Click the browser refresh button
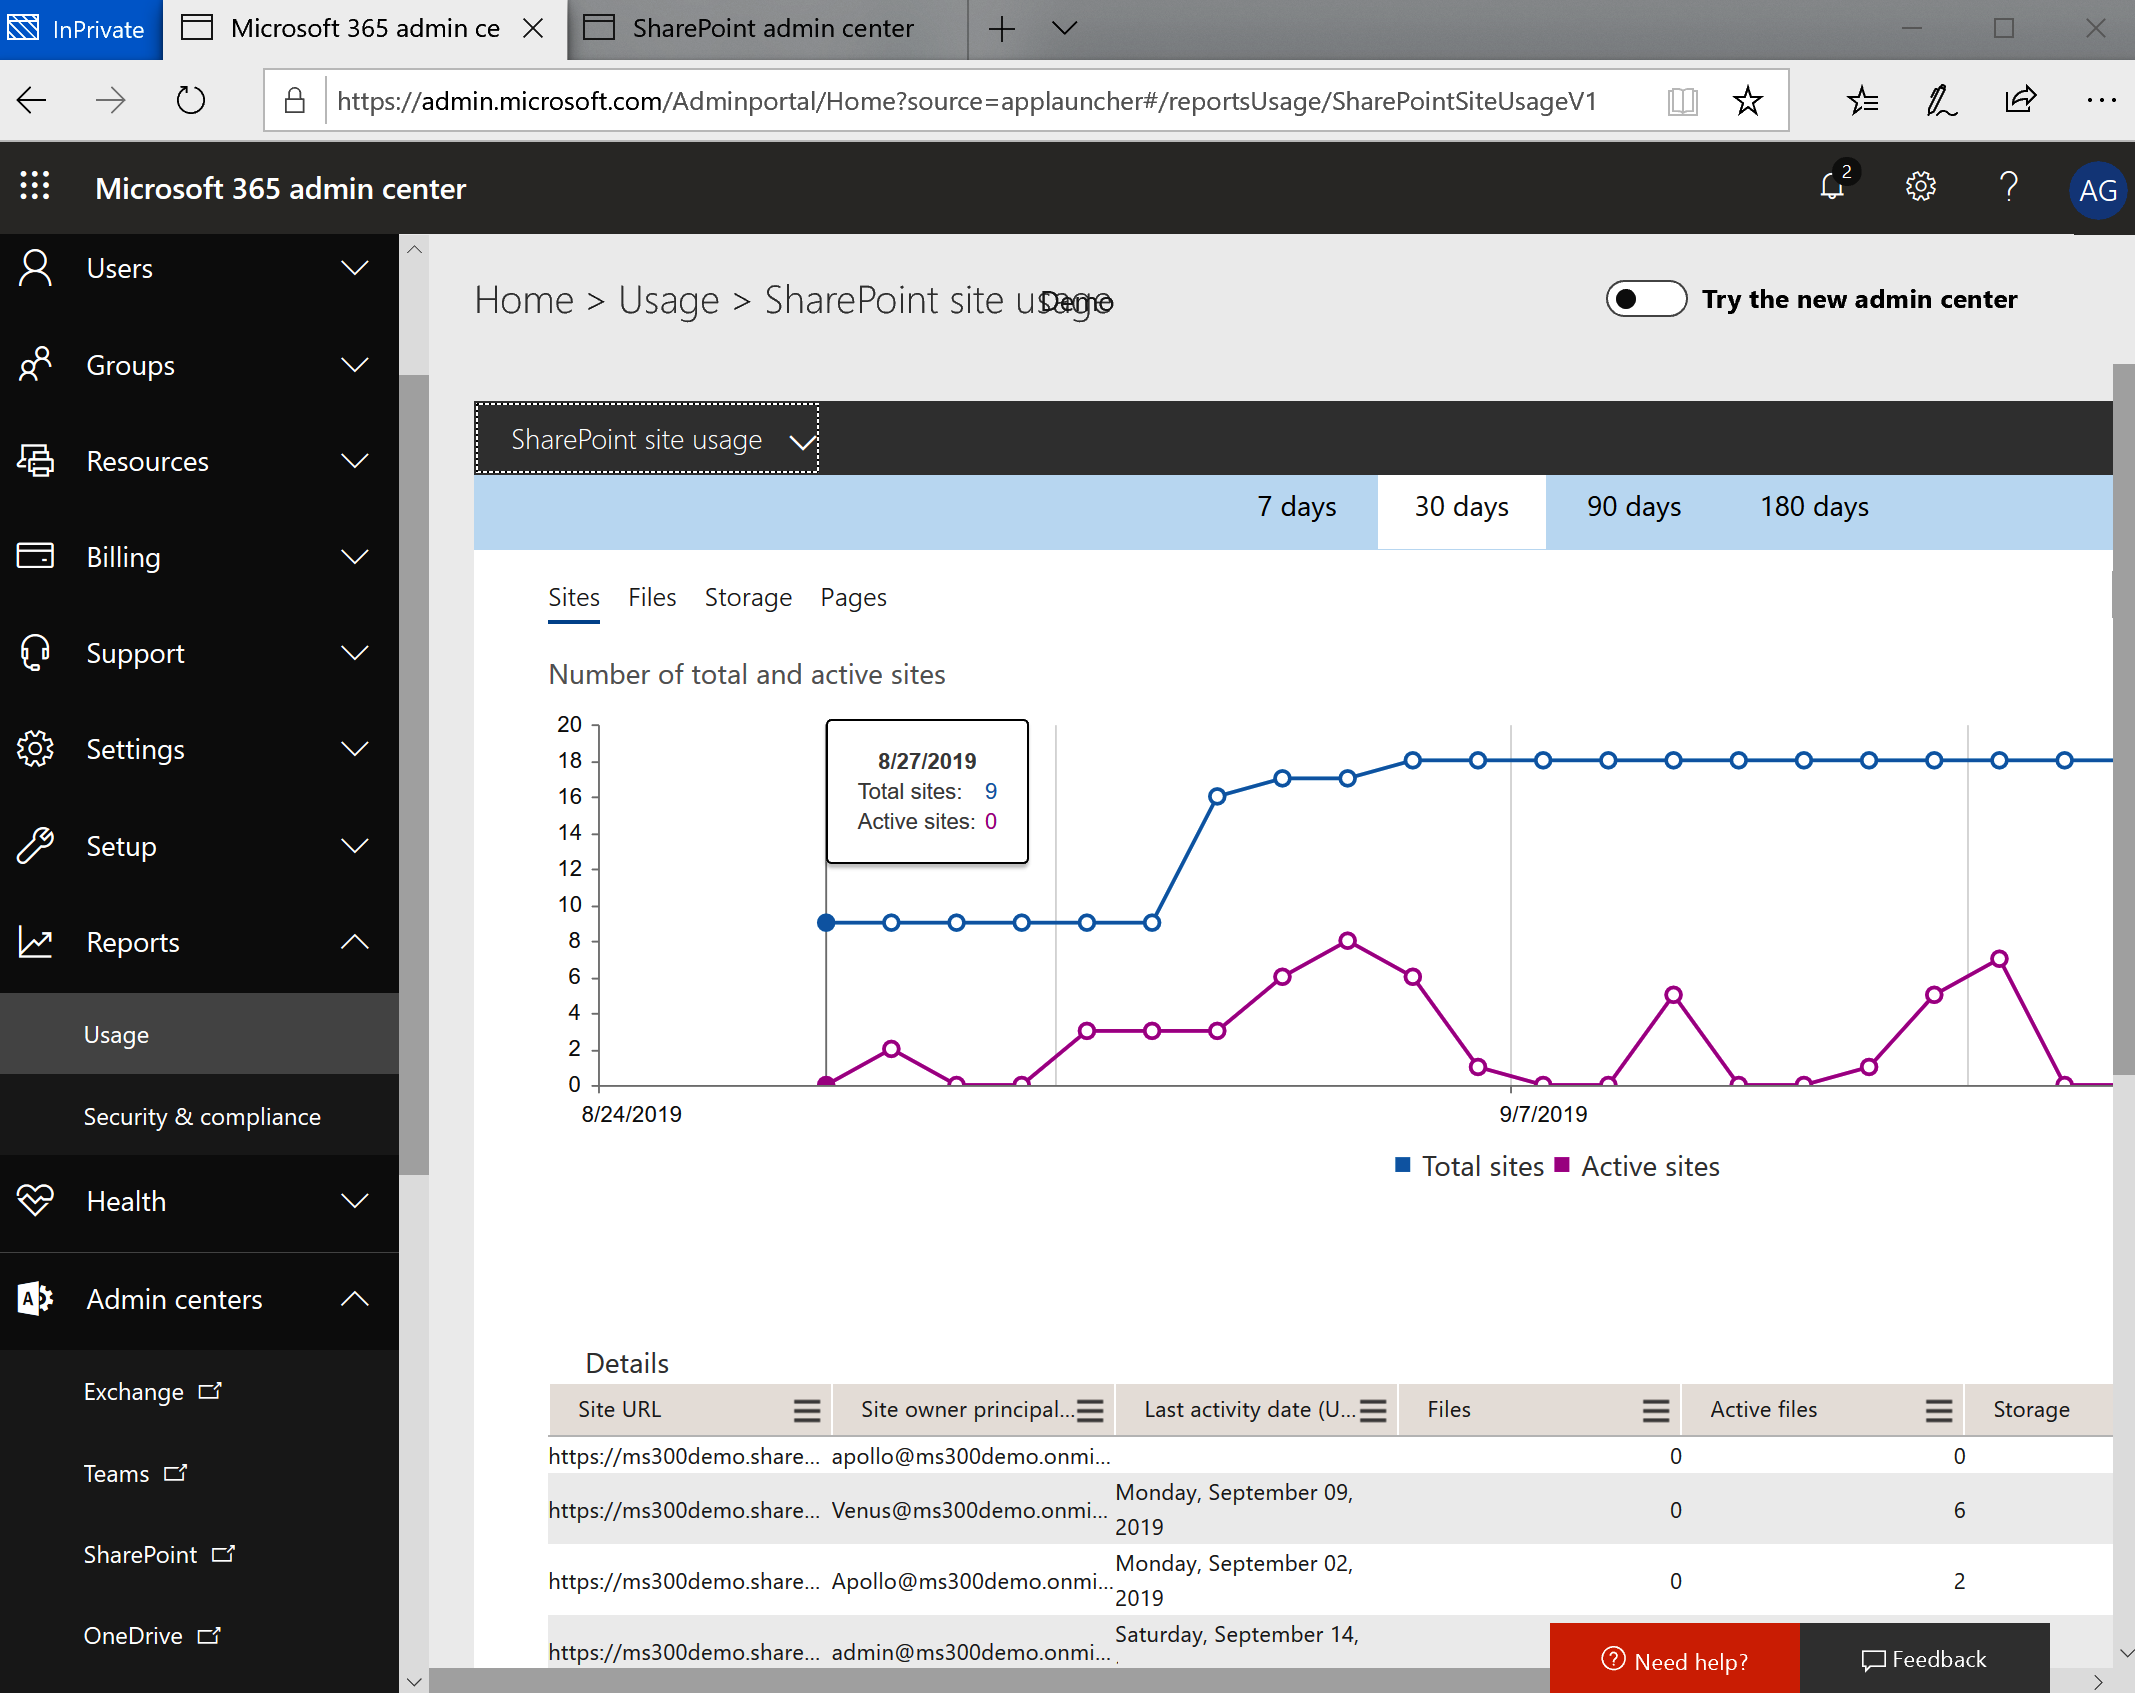This screenshot has width=2135, height=1693. pyautogui.click(x=191, y=100)
